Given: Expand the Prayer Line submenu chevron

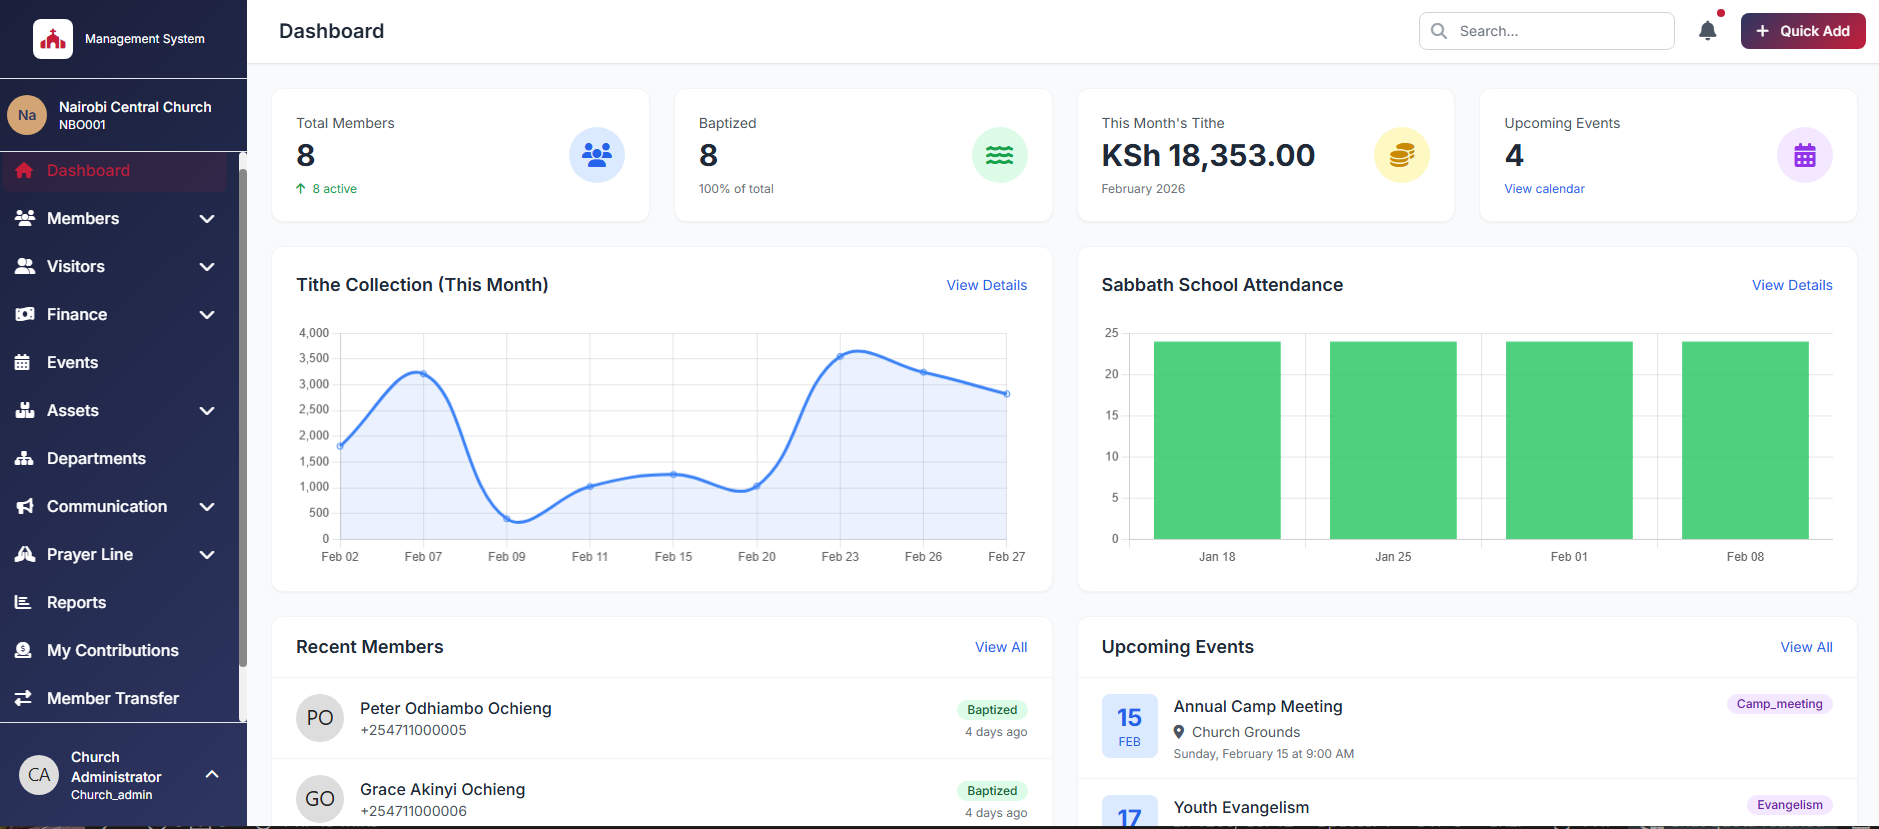Looking at the screenshot, I should coord(207,554).
